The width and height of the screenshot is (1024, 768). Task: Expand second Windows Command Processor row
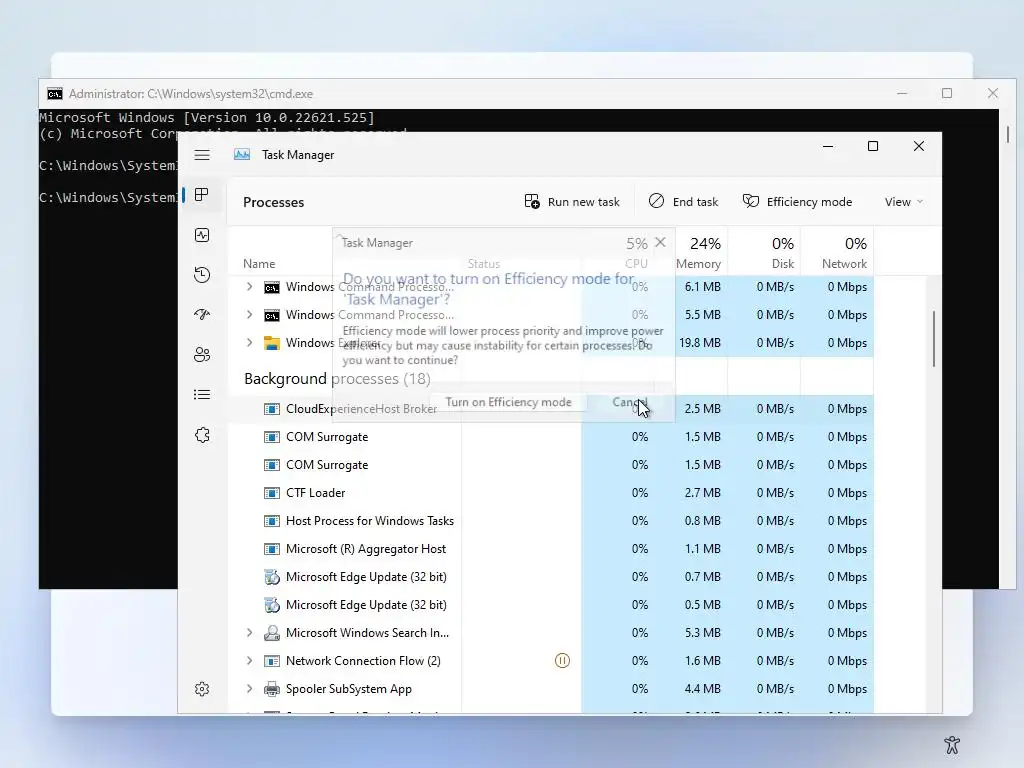[x=249, y=315]
